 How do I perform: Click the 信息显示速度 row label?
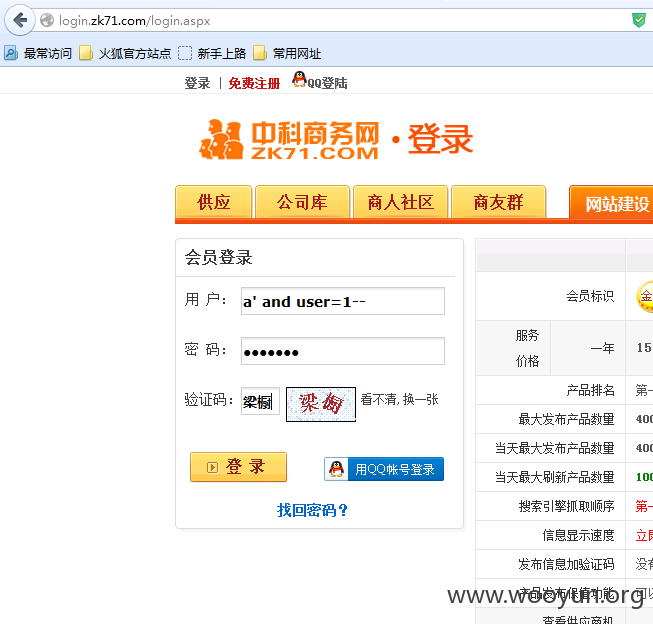point(578,535)
